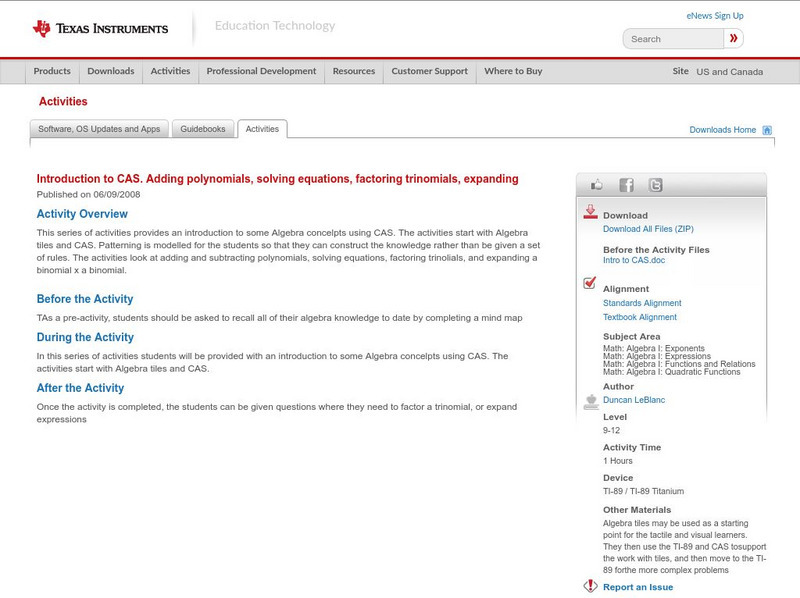Click the red download arrow icon
800x598 pixels.
(590, 212)
